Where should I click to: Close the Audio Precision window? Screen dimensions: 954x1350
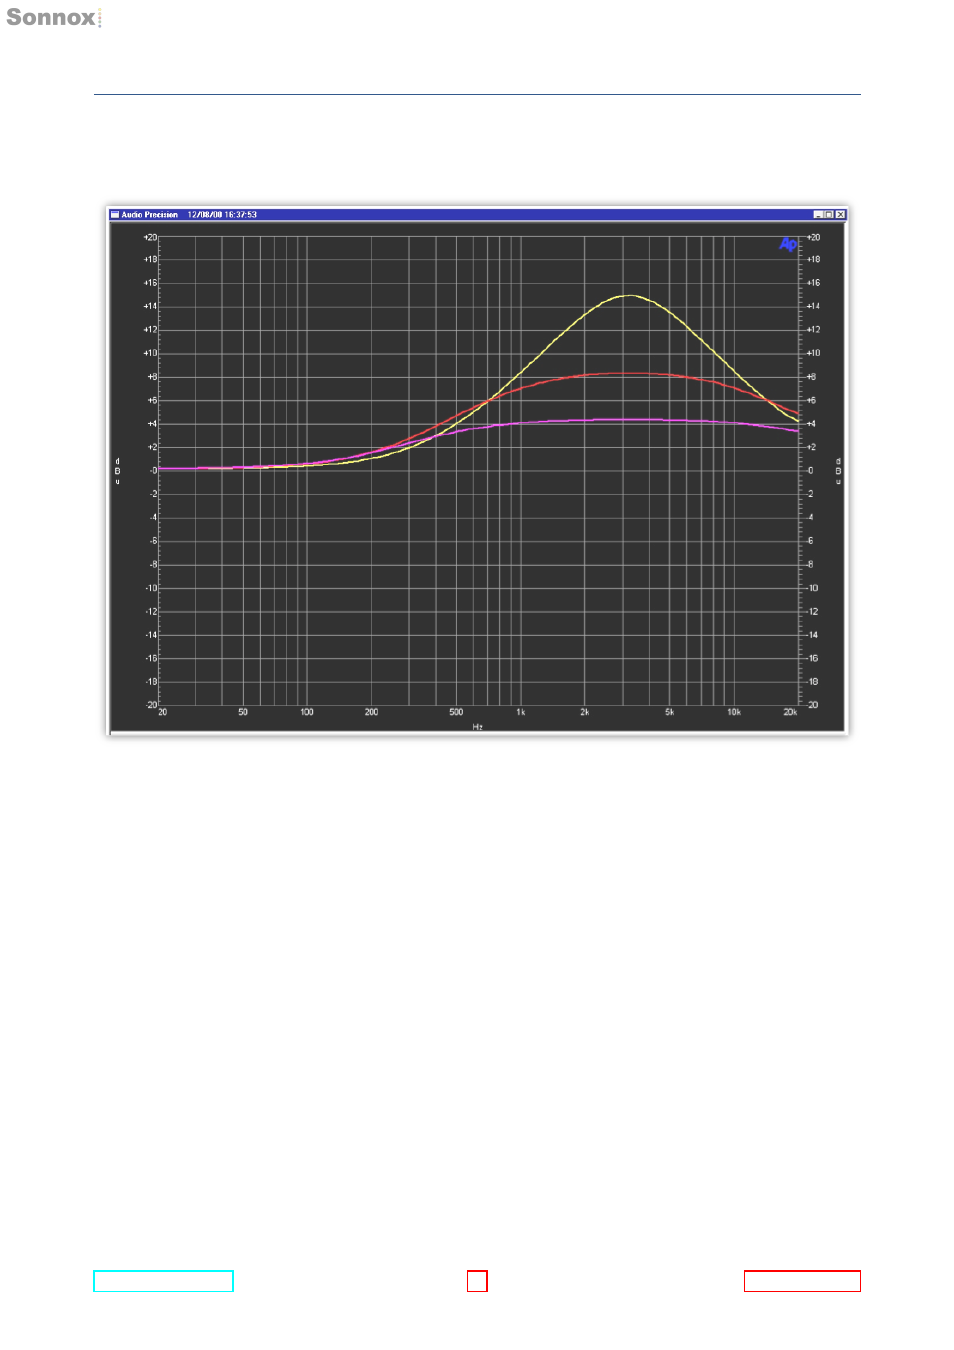[840, 214]
